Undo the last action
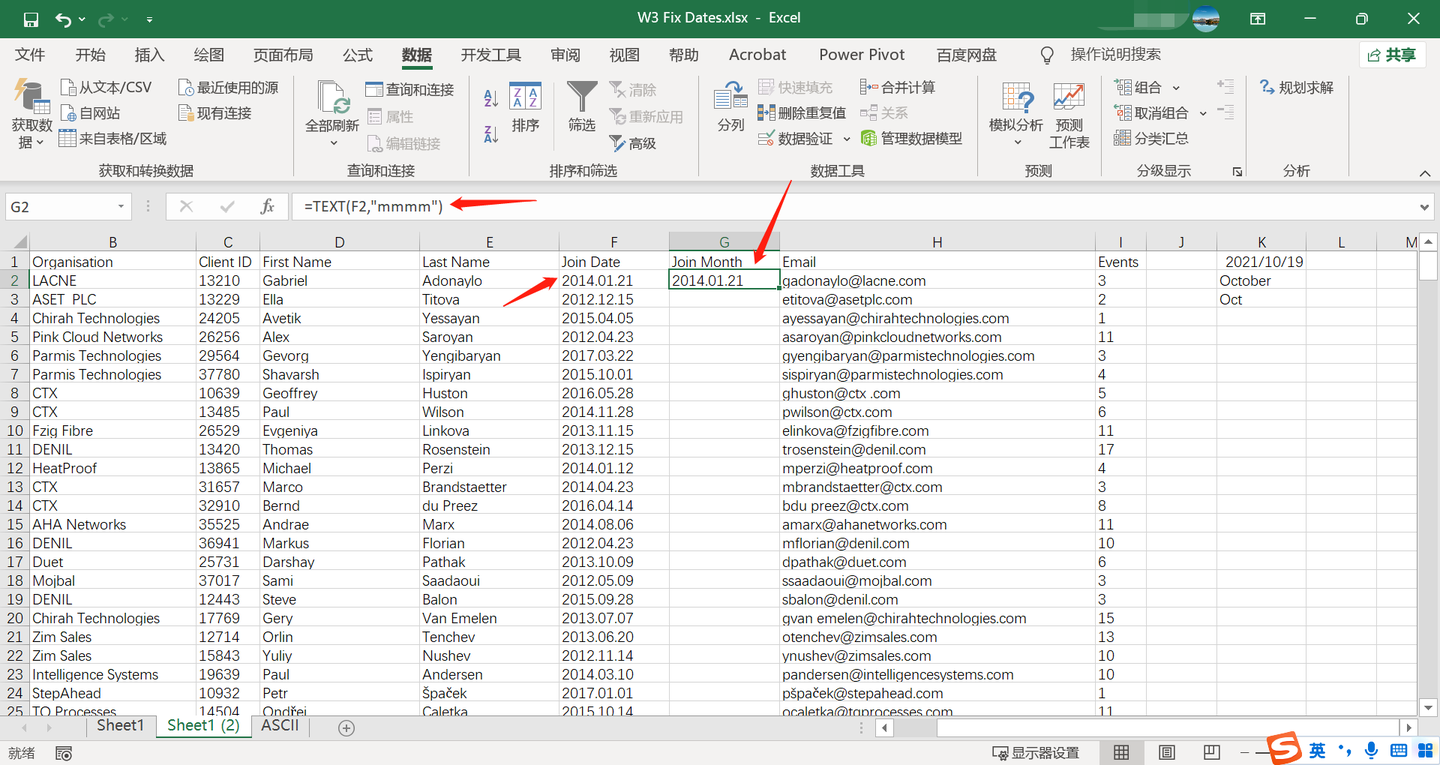This screenshot has width=1440, height=765. click(x=64, y=19)
